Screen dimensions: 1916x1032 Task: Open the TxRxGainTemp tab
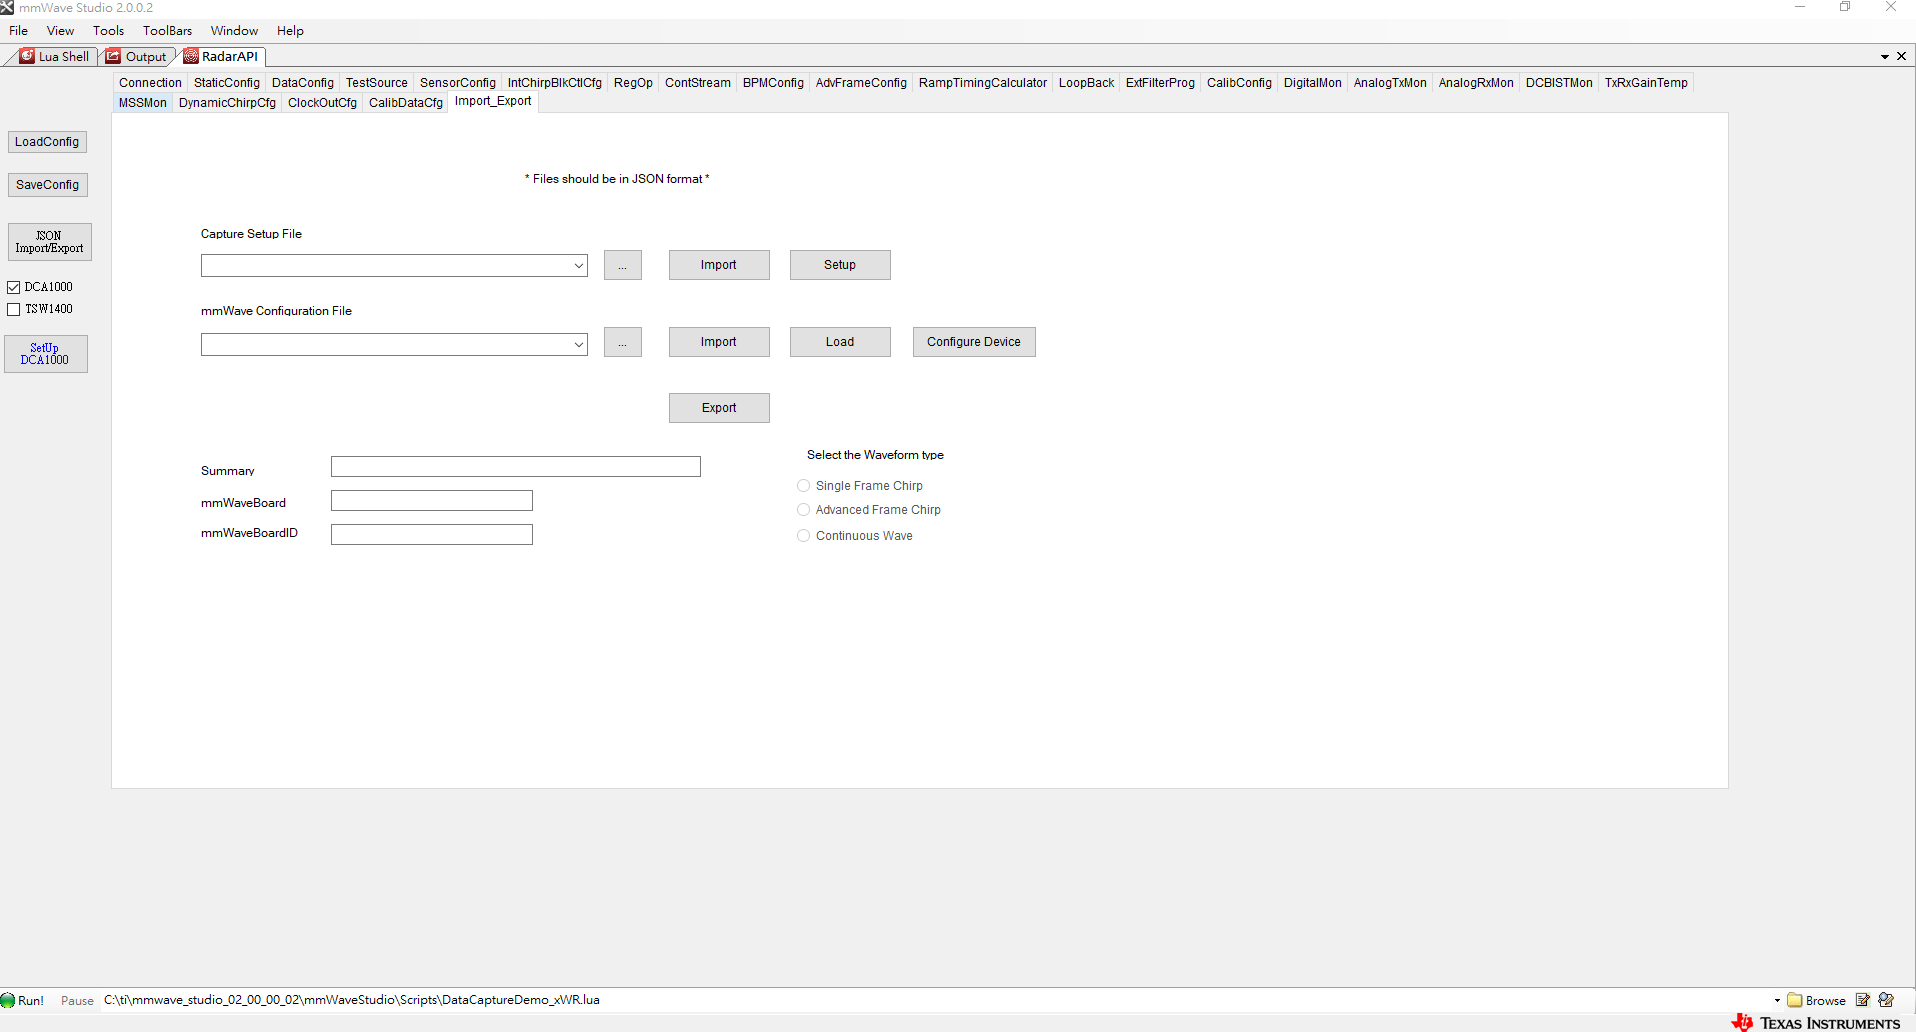[x=1646, y=83]
